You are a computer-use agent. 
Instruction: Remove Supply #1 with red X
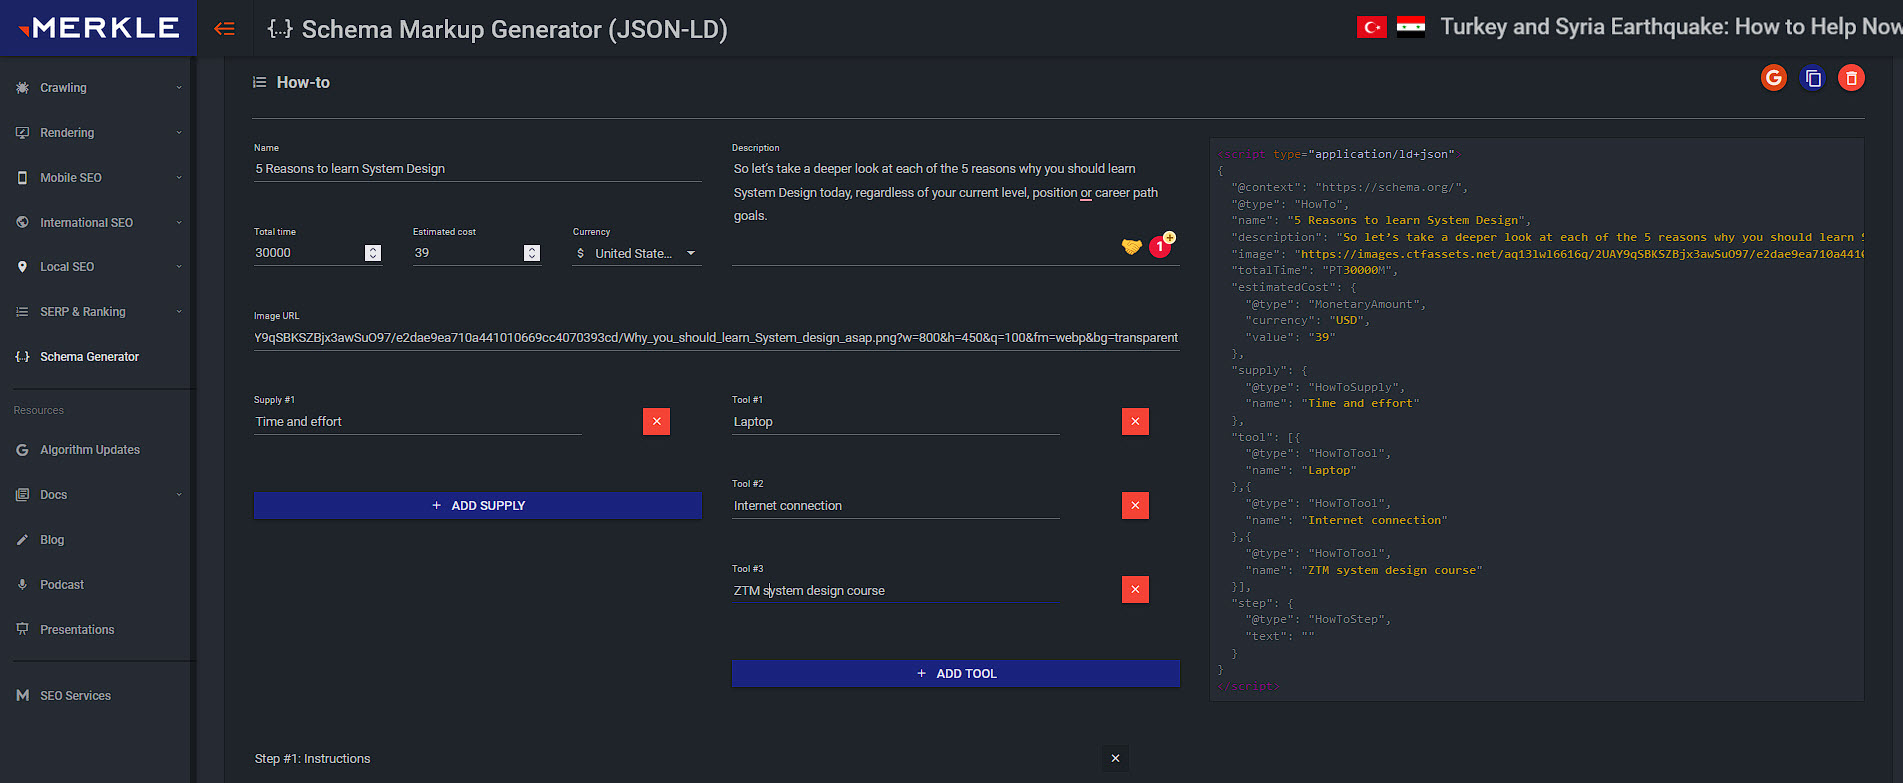pos(656,422)
